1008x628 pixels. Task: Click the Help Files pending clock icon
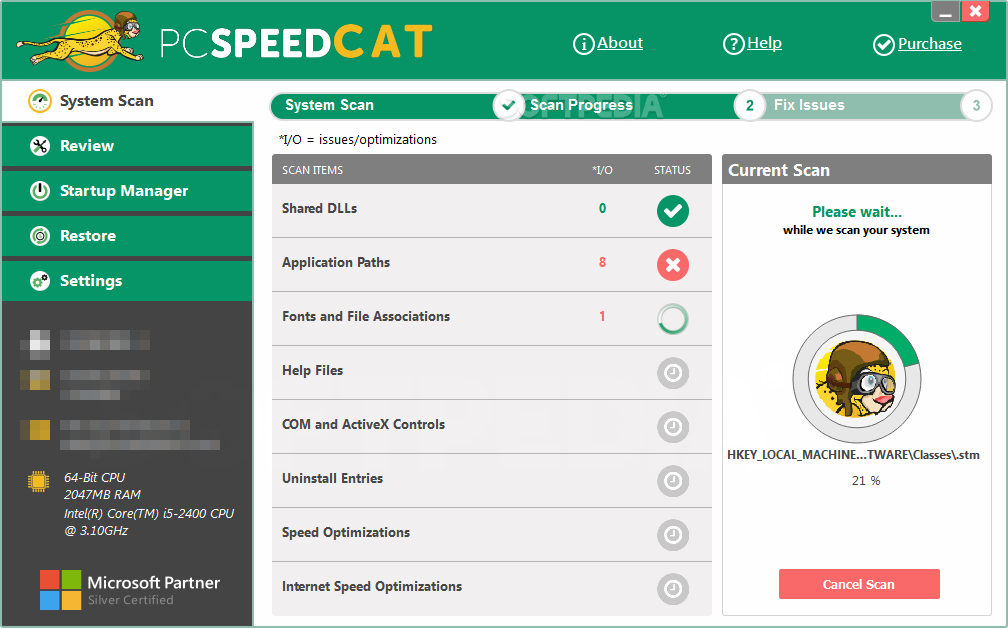point(672,373)
